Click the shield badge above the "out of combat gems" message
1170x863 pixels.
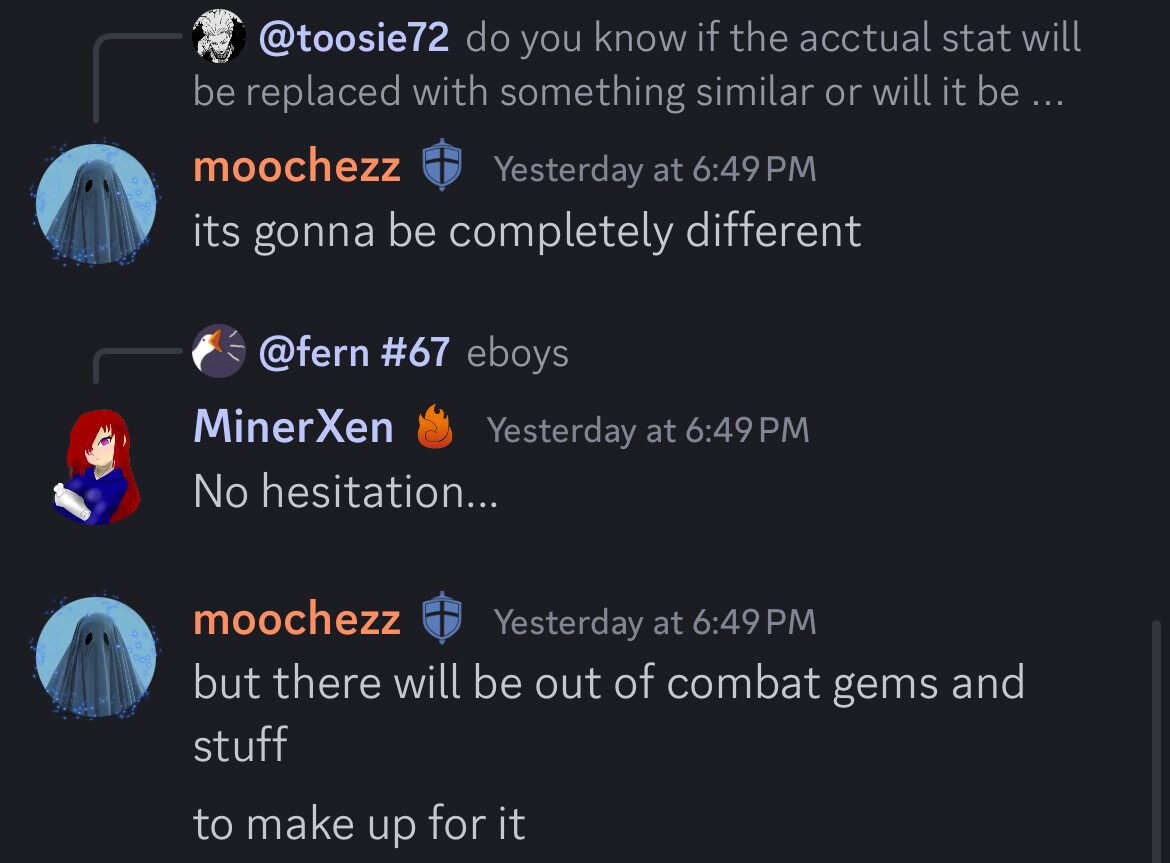[441, 620]
